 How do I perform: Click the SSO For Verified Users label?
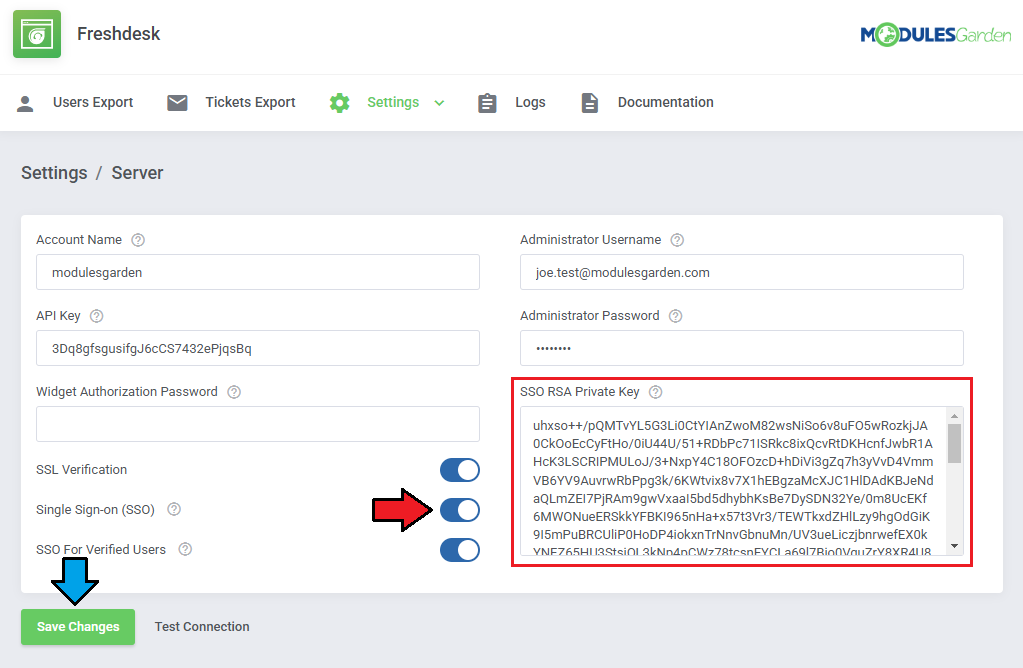pos(101,550)
